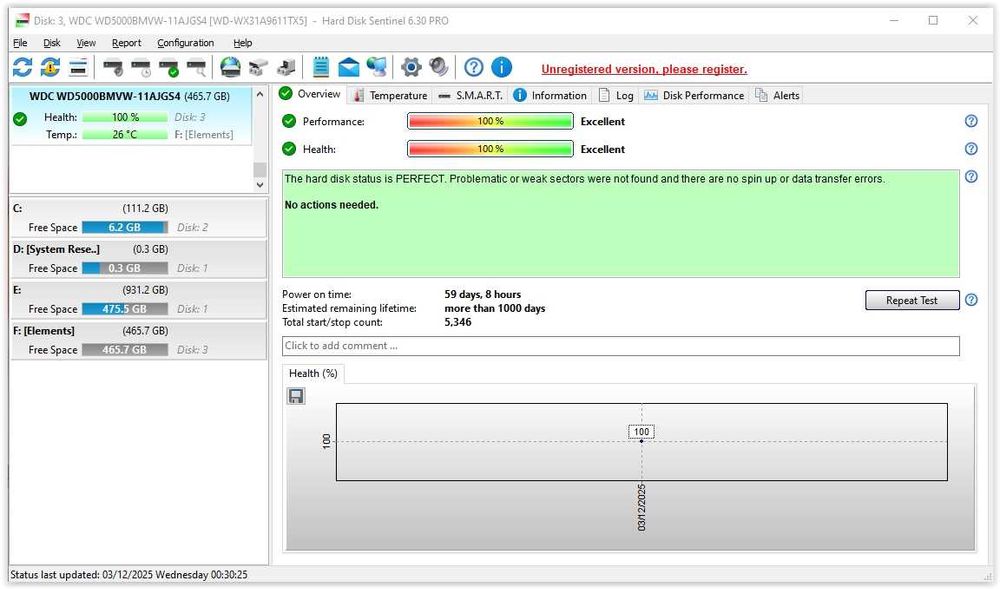Switch to the Overview tab
Screen dimensions: 1000x589
(x=311, y=94)
